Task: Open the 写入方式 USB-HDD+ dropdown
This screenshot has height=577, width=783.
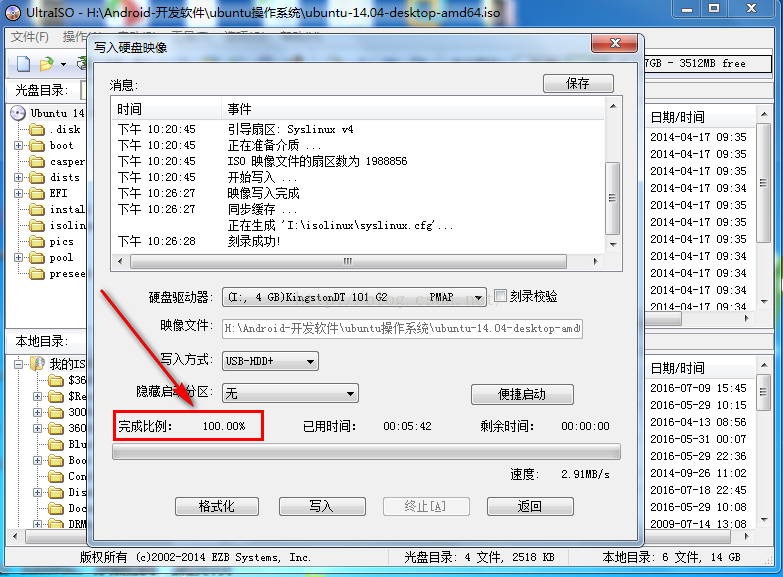Action: tap(270, 361)
